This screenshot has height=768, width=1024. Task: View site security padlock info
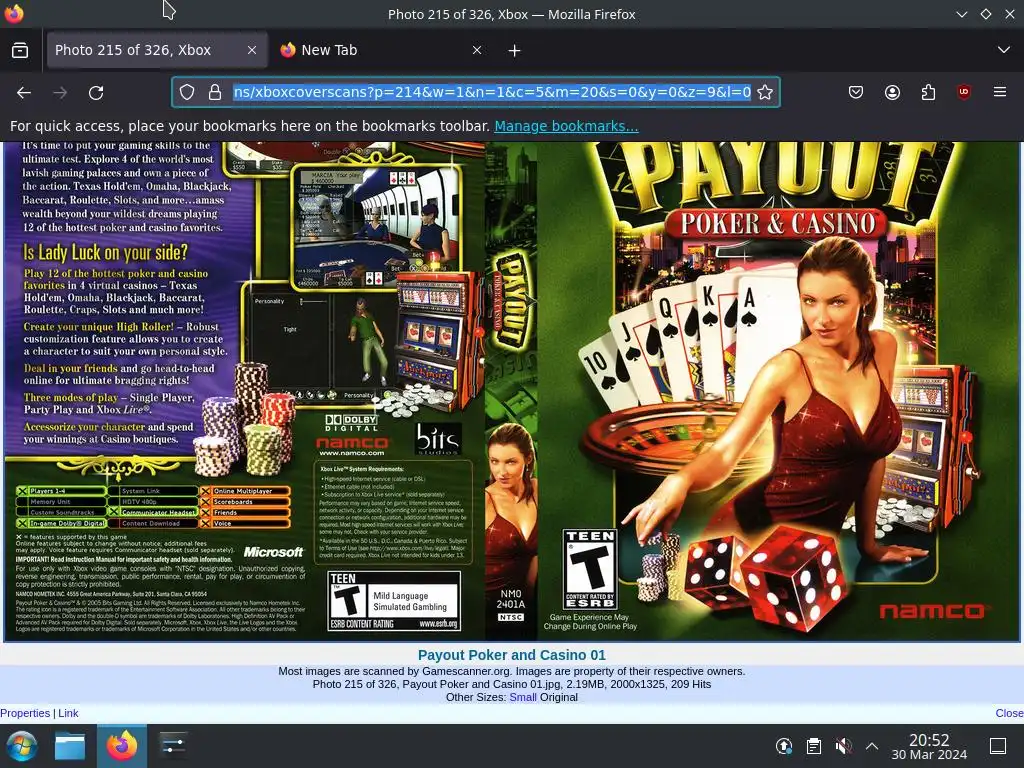(215, 92)
